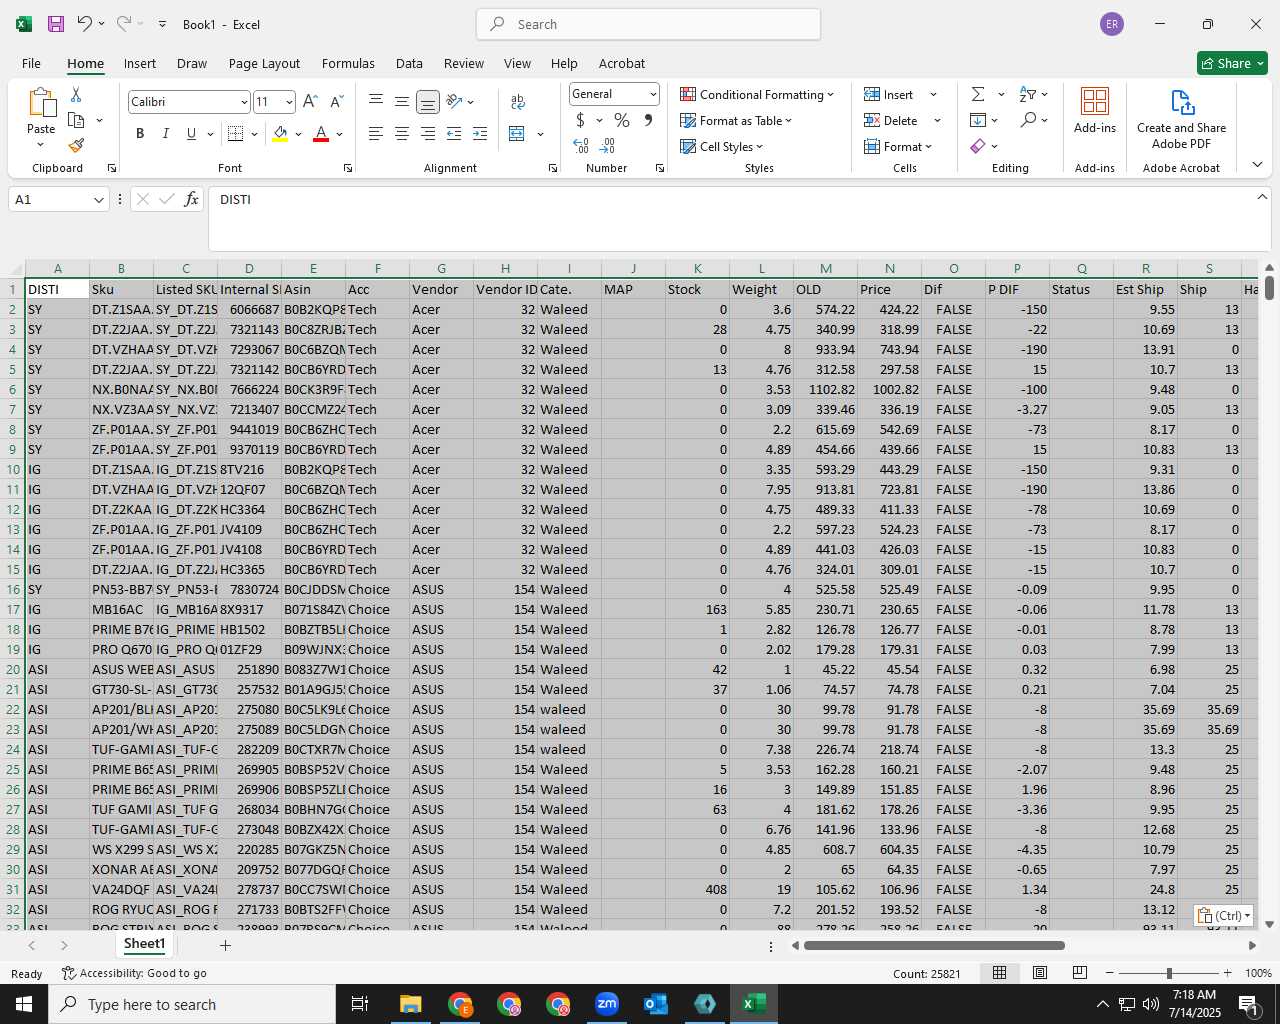Open Paste Options (Ctrl) dropdown

1224,915
